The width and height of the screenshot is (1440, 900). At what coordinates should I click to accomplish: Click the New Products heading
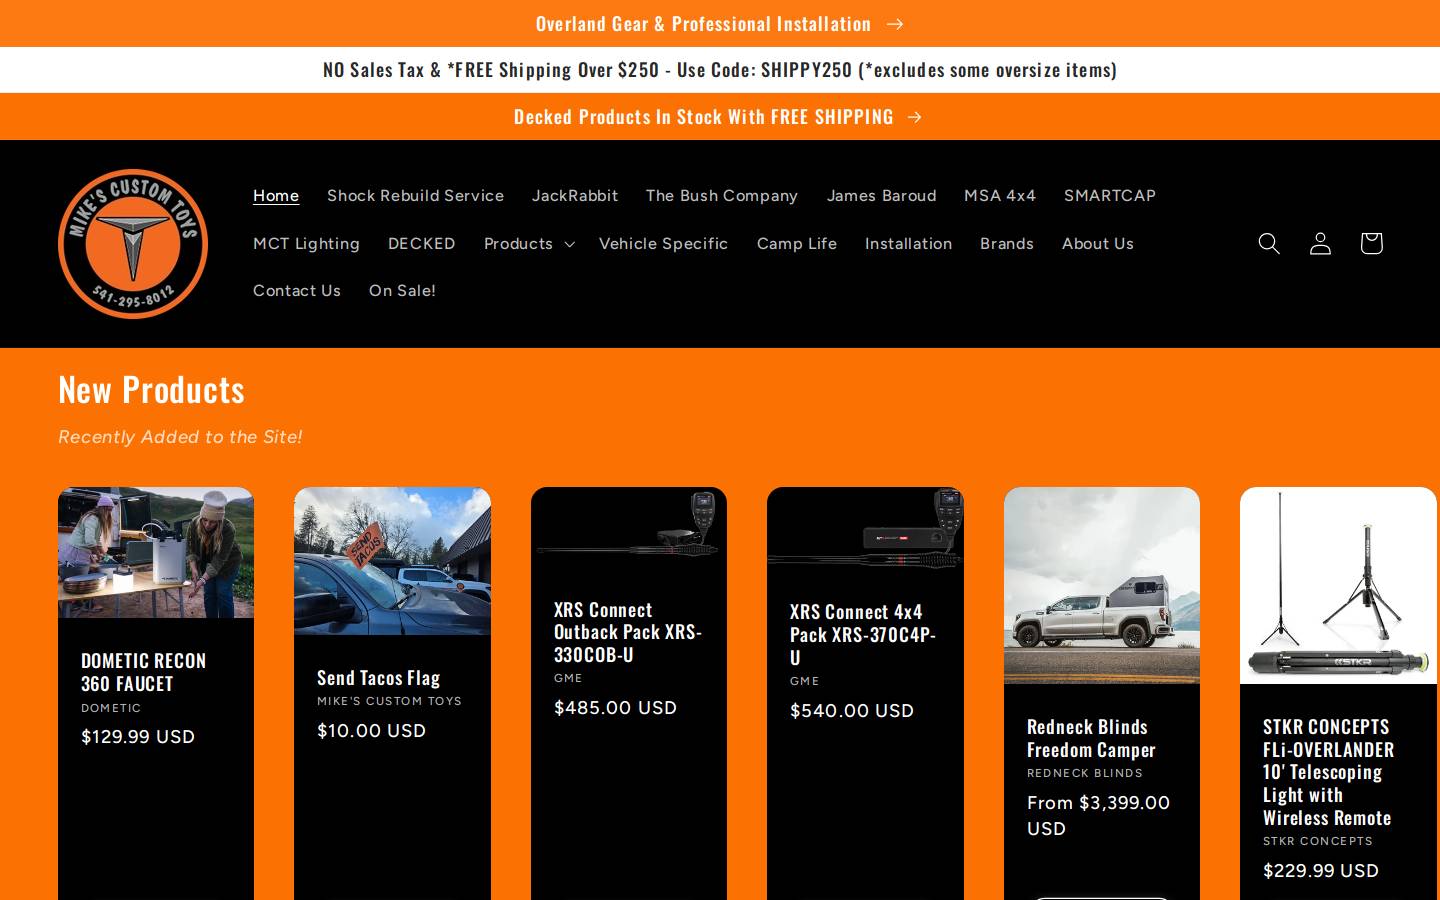click(x=151, y=389)
